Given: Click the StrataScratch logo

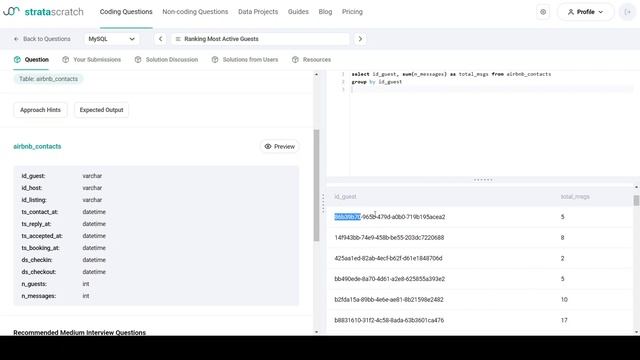Looking at the screenshot, I should (x=43, y=12).
